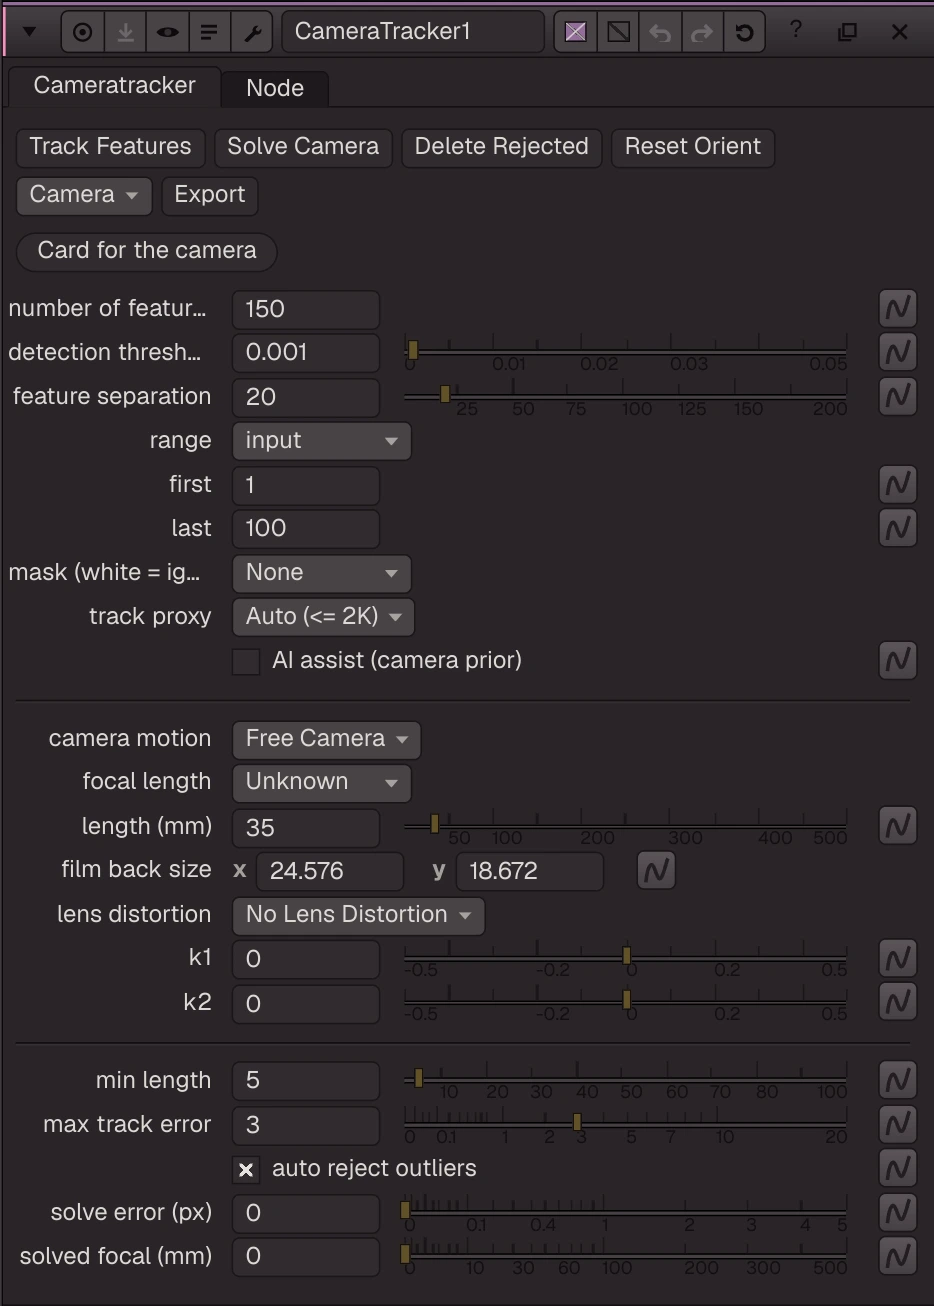934x1306 pixels.
Task: Open the wrench settings icon
Action: pyautogui.click(x=251, y=32)
